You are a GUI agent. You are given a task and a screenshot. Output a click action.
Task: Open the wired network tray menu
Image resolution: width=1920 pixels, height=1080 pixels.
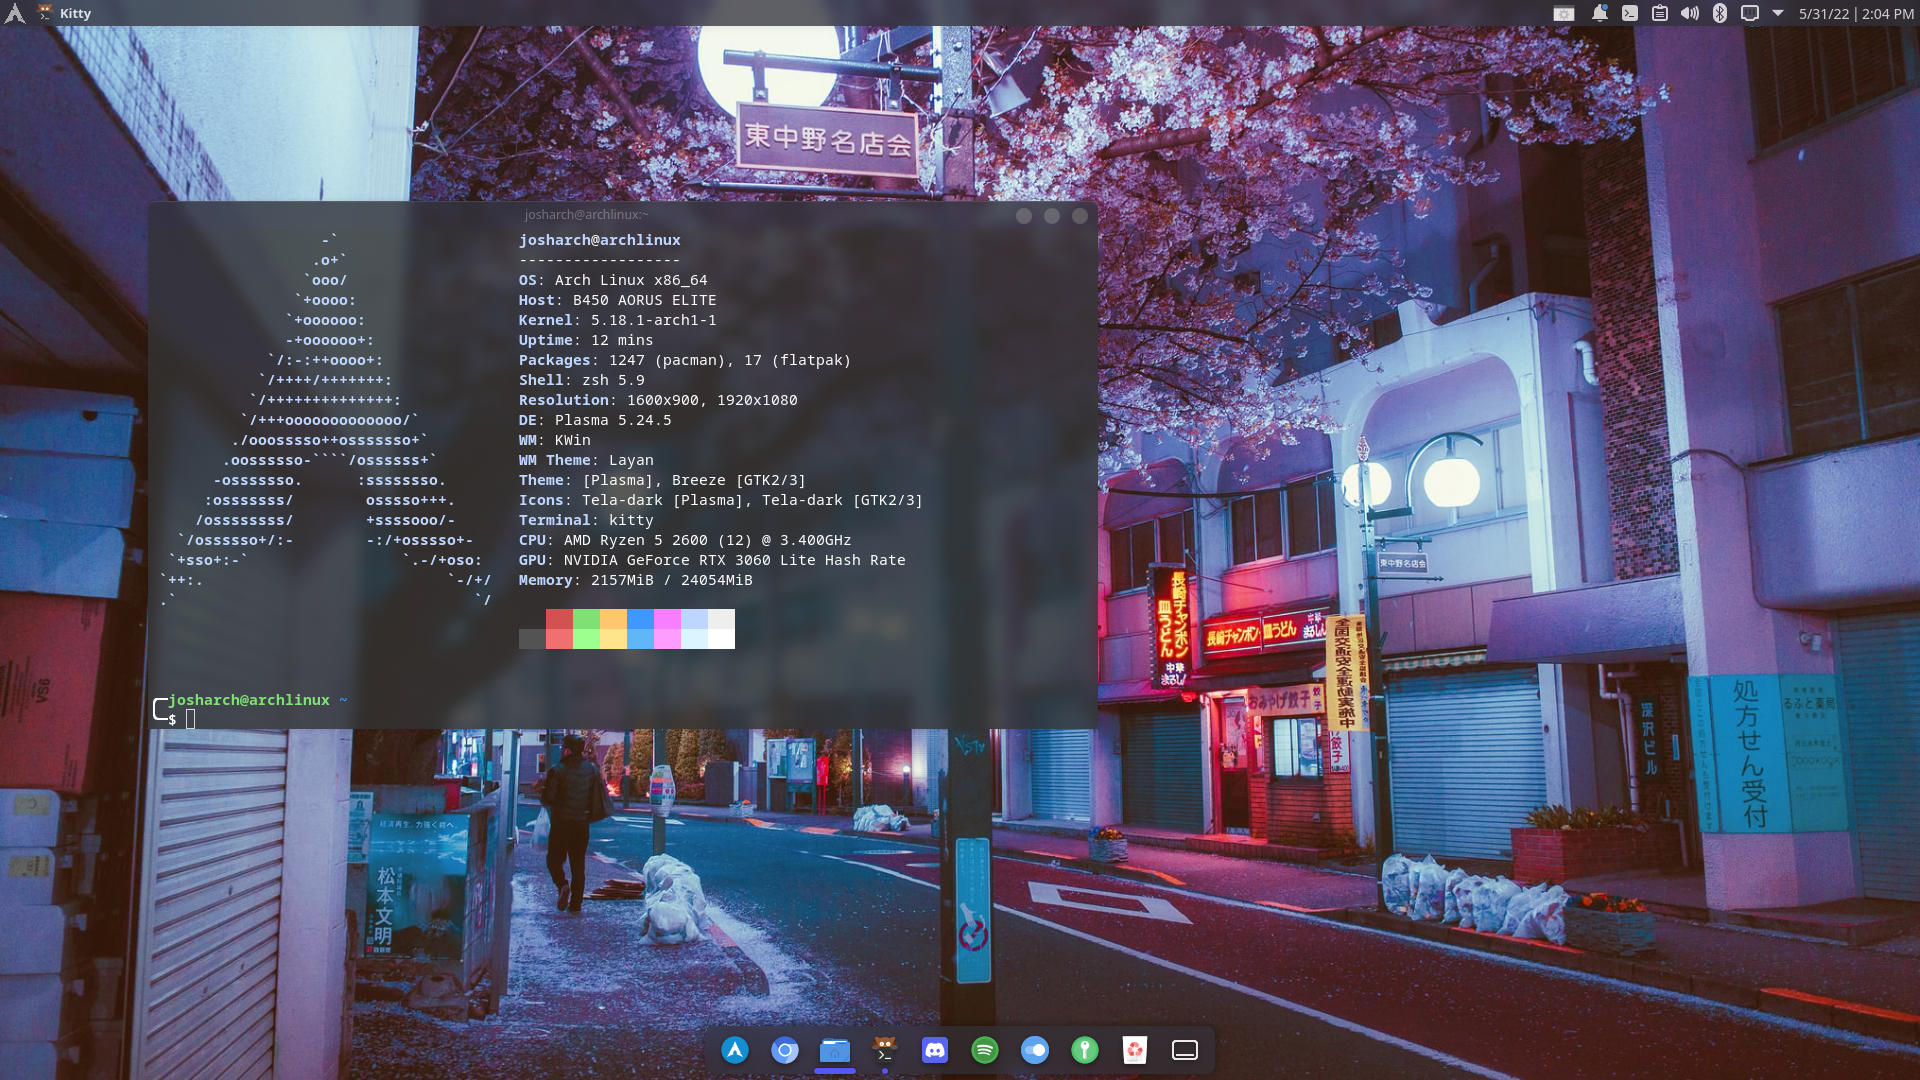click(x=1750, y=13)
